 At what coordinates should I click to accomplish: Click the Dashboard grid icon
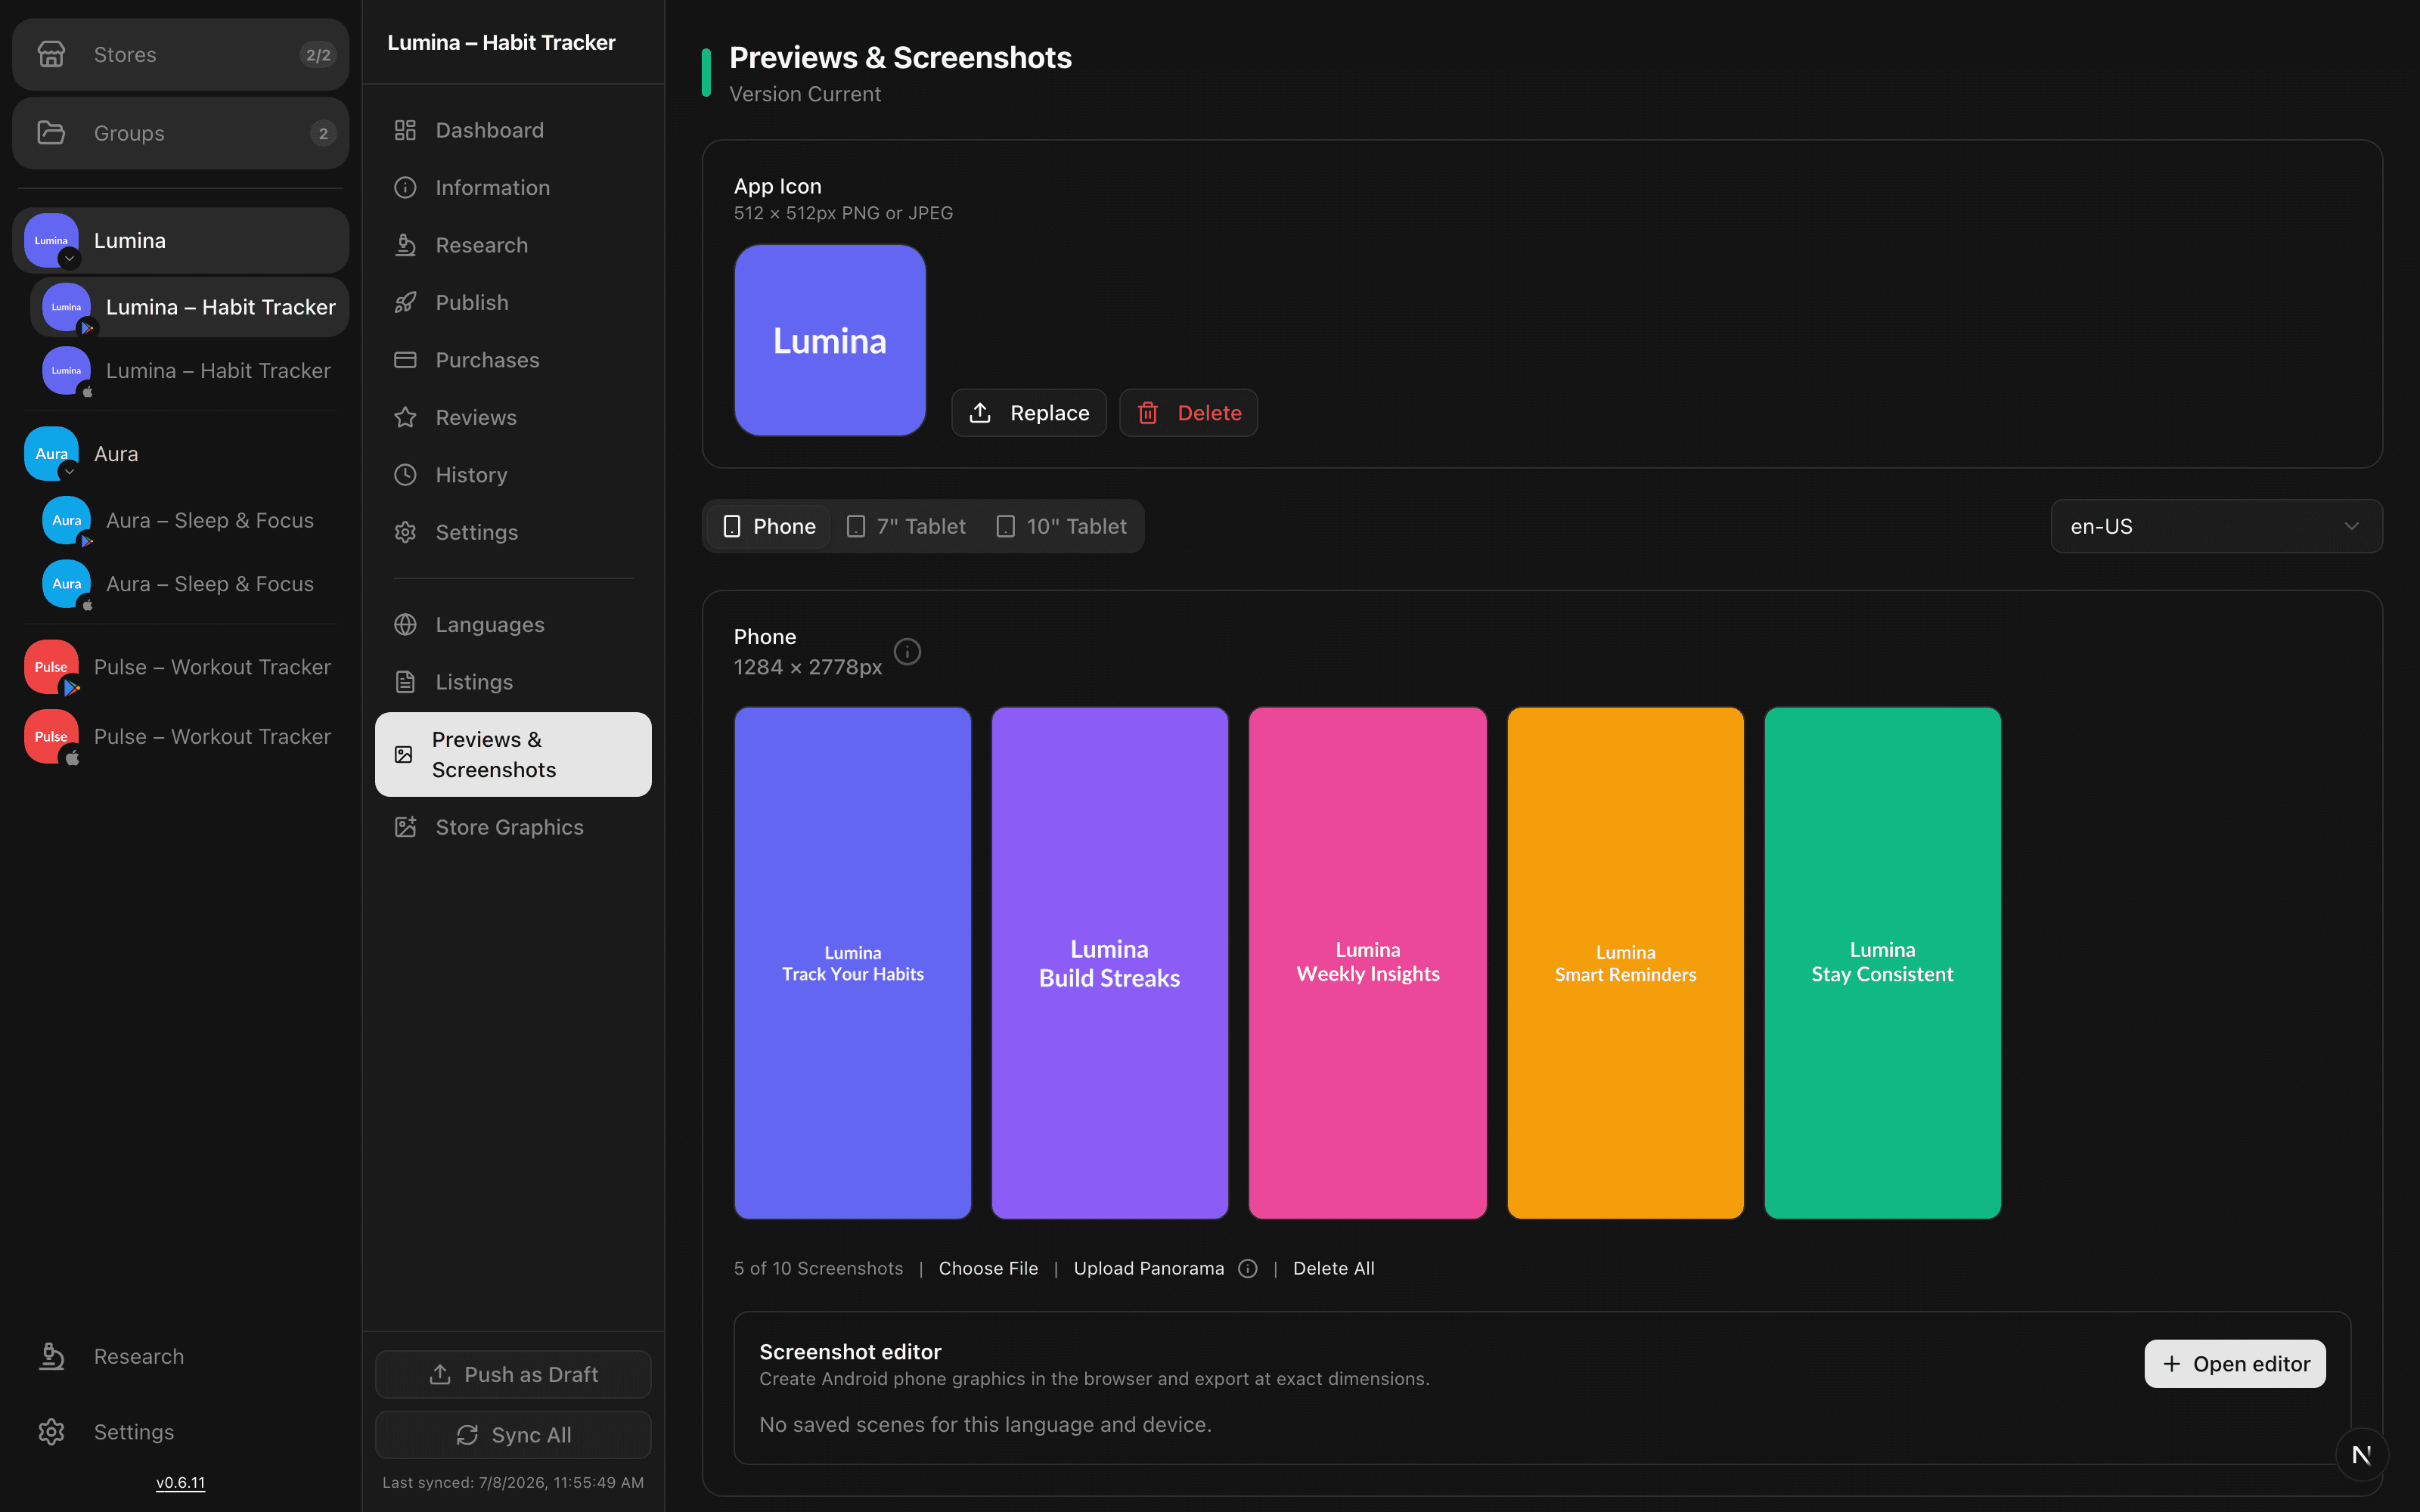(x=405, y=130)
